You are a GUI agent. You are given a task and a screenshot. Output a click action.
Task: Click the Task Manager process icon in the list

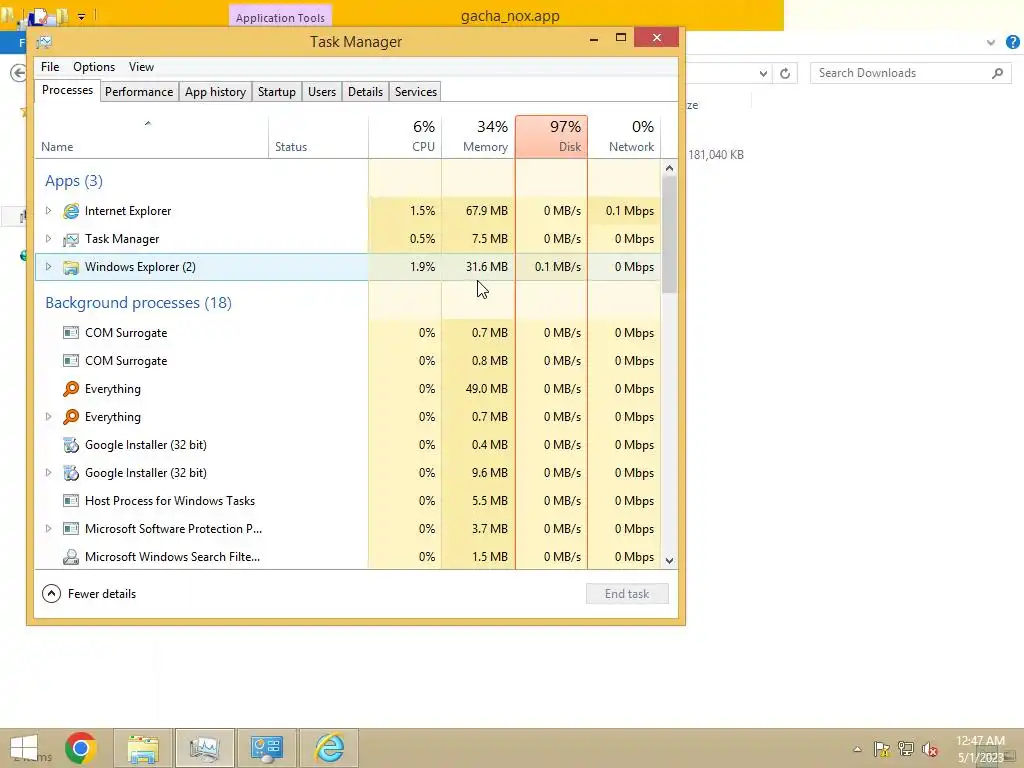71,239
